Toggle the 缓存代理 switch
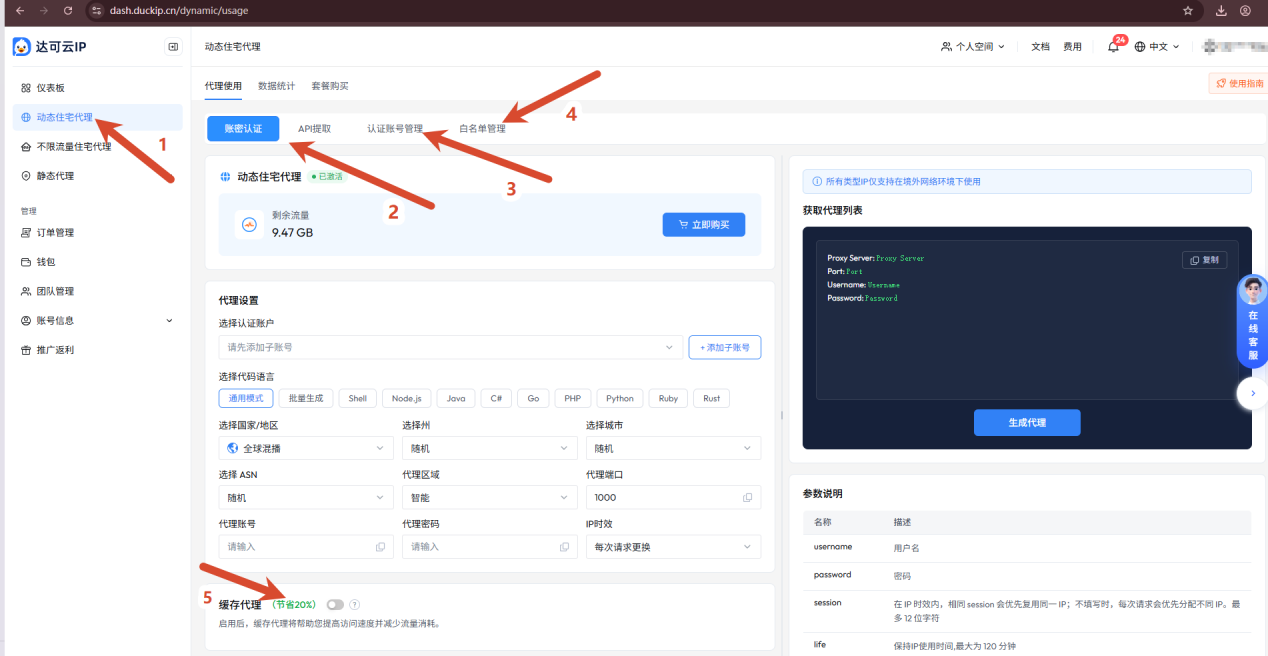The height and width of the screenshot is (656, 1268). [334, 604]
